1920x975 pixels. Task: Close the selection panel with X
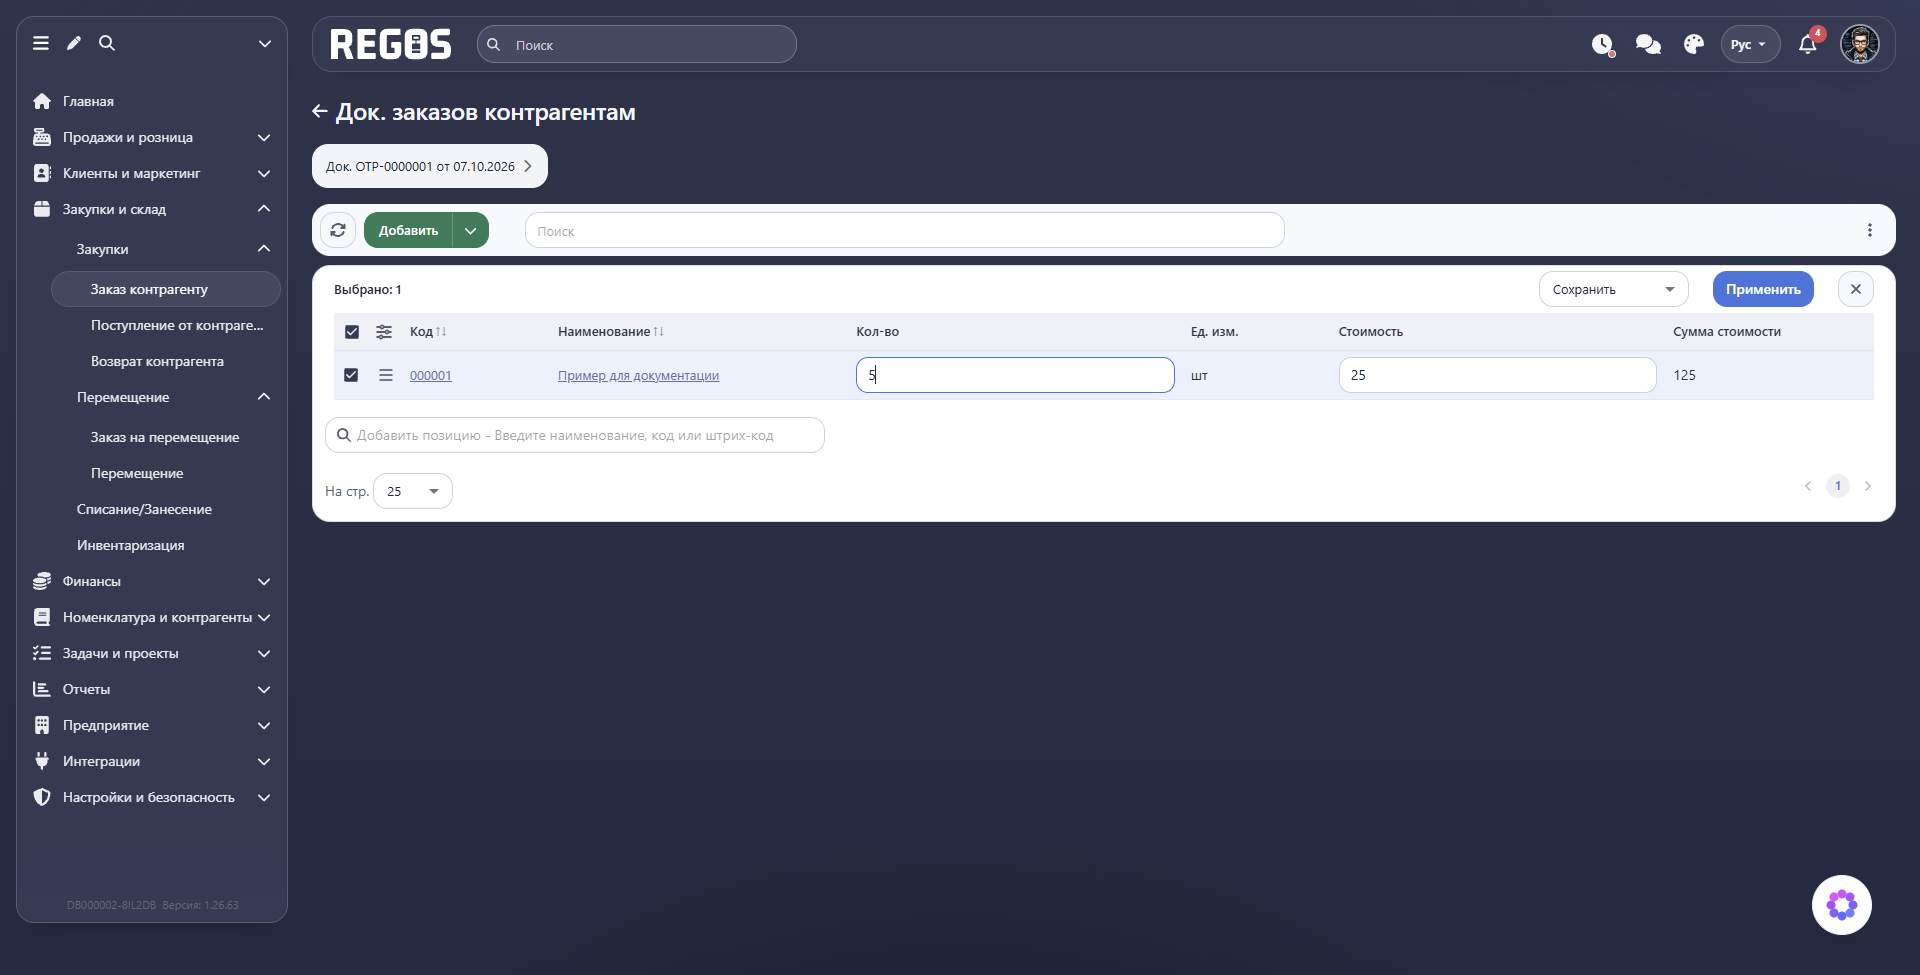click(x=1856, y=289)
